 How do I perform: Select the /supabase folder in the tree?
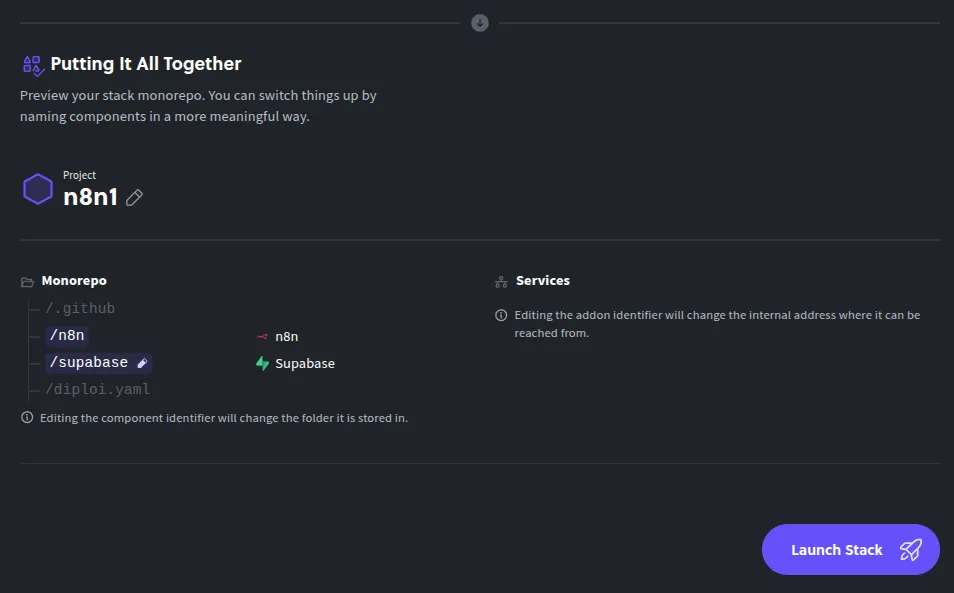click(90, 362)
